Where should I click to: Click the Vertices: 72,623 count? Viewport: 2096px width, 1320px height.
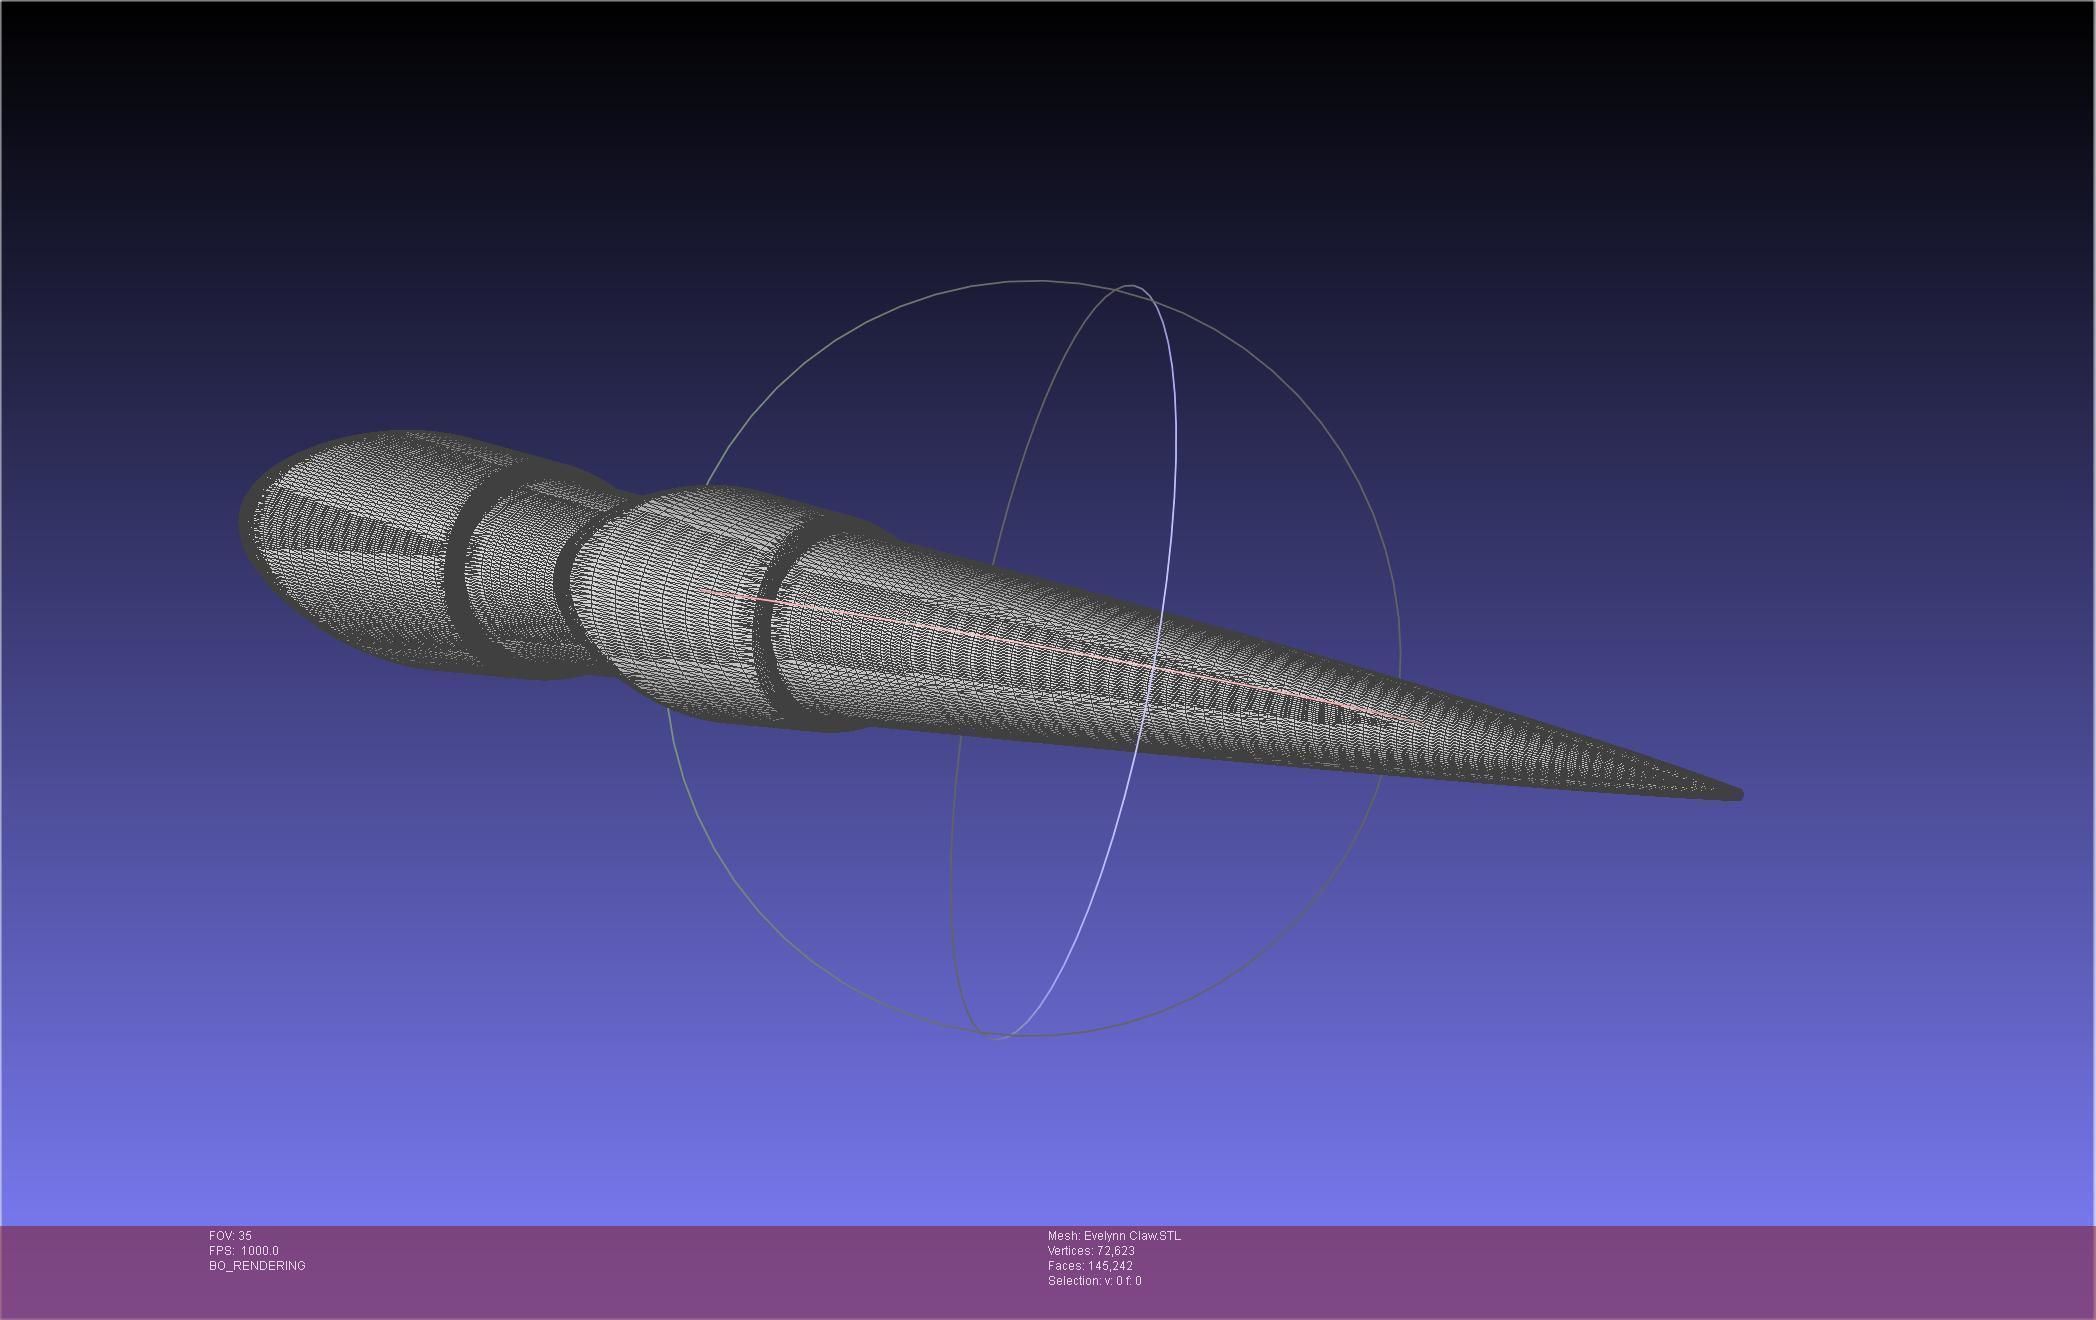(x=1090, y=1251)
